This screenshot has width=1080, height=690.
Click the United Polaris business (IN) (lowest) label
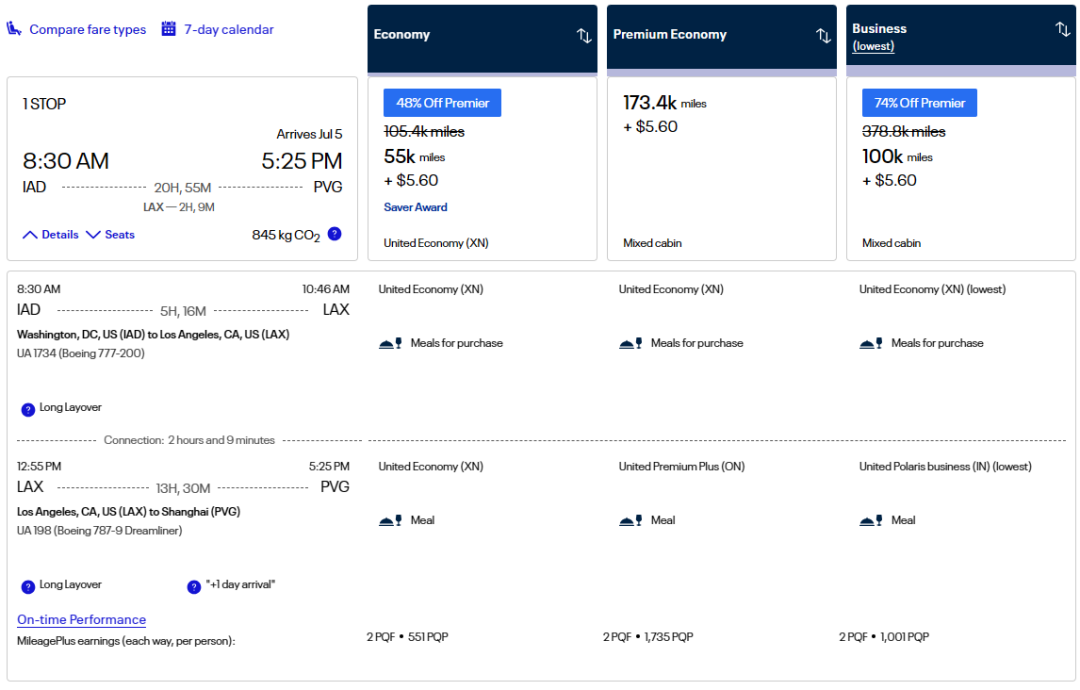click(x=945, y=466)
